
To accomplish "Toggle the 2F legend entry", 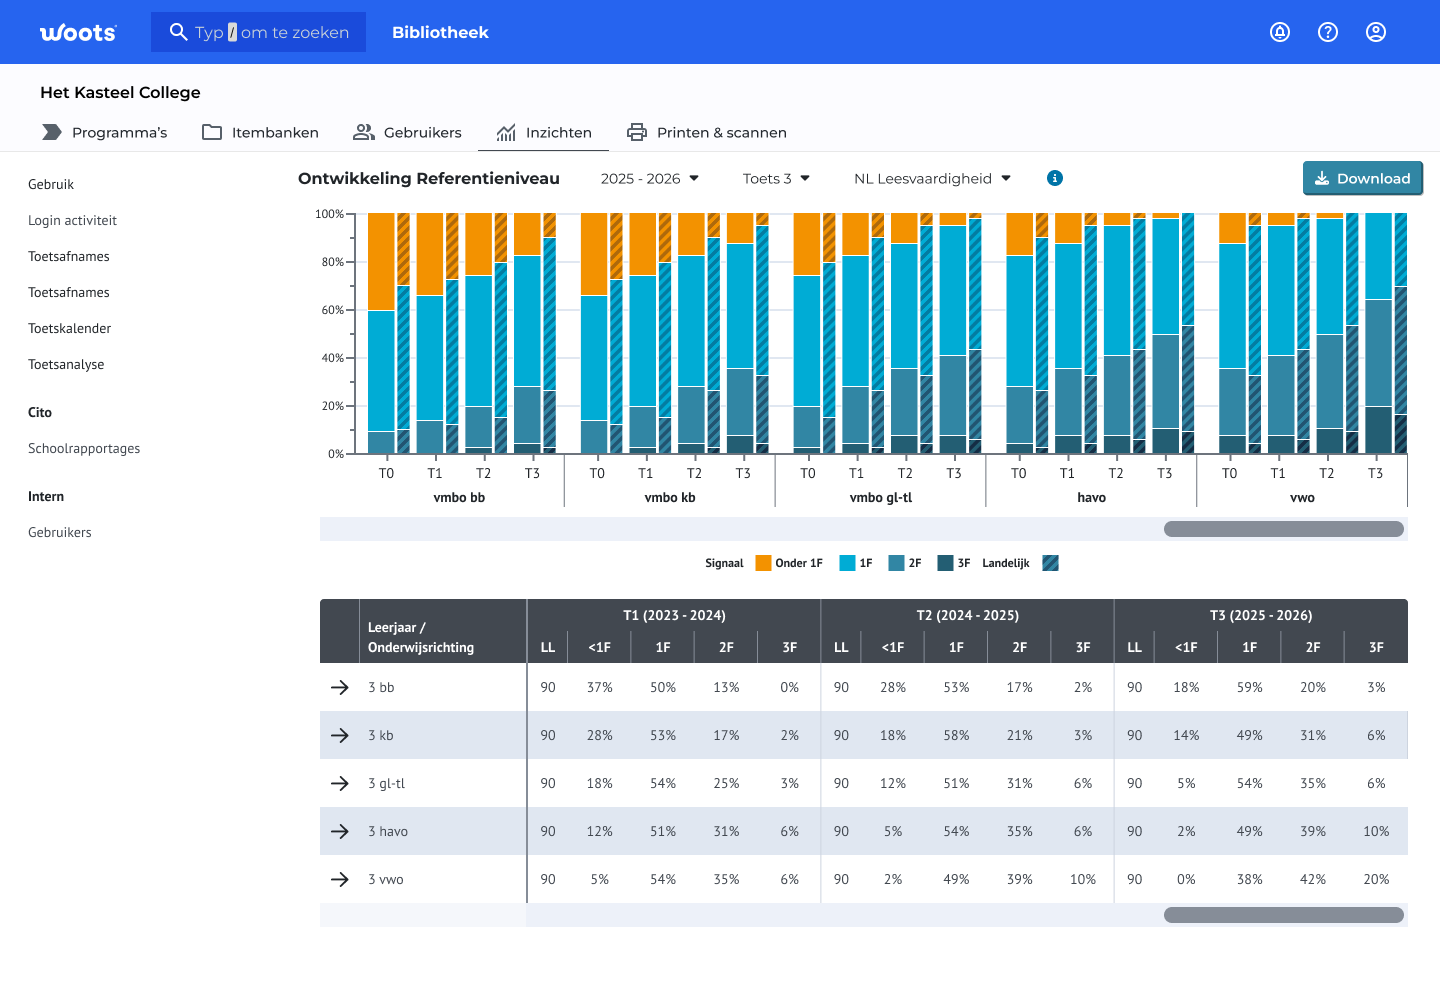I will 905,563.
